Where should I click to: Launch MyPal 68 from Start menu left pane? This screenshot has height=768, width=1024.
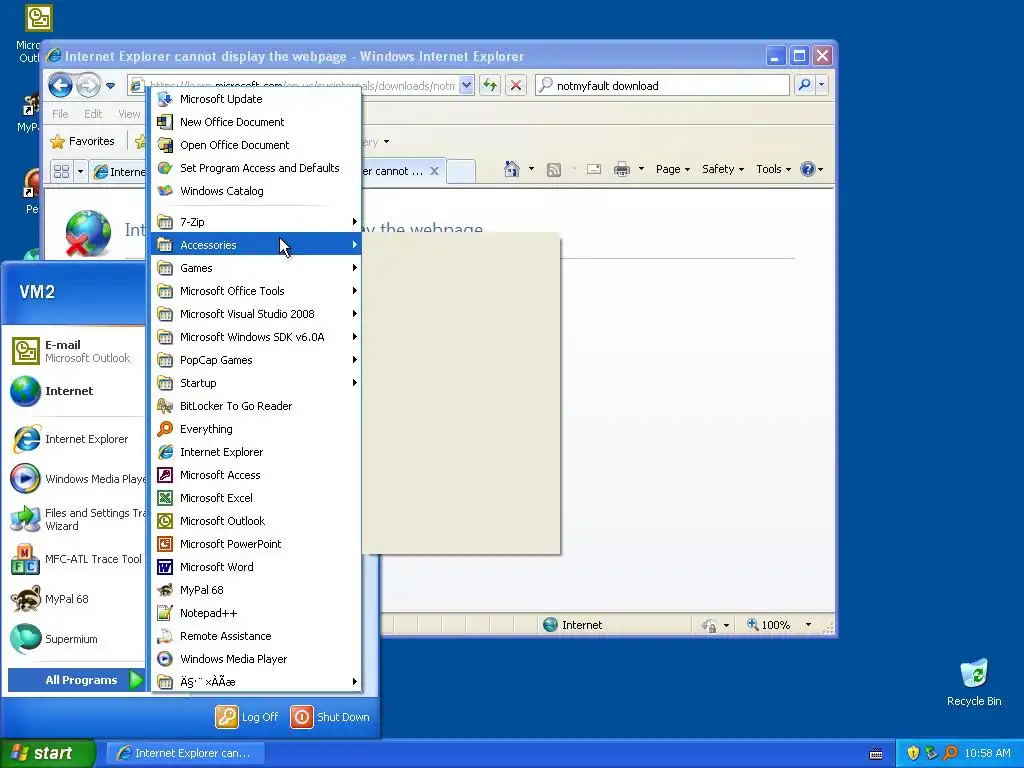(76, 599)
